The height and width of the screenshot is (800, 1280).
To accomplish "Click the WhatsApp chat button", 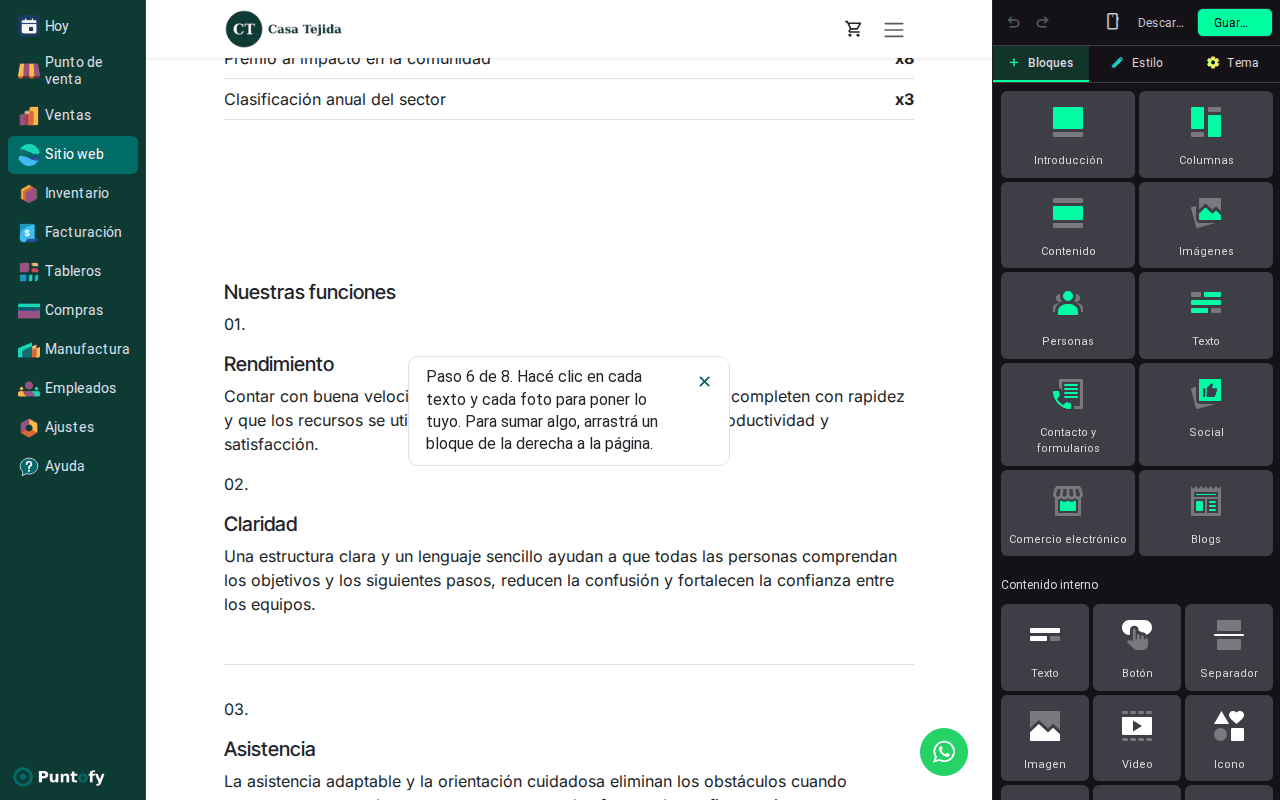I will tap(944, 752).
